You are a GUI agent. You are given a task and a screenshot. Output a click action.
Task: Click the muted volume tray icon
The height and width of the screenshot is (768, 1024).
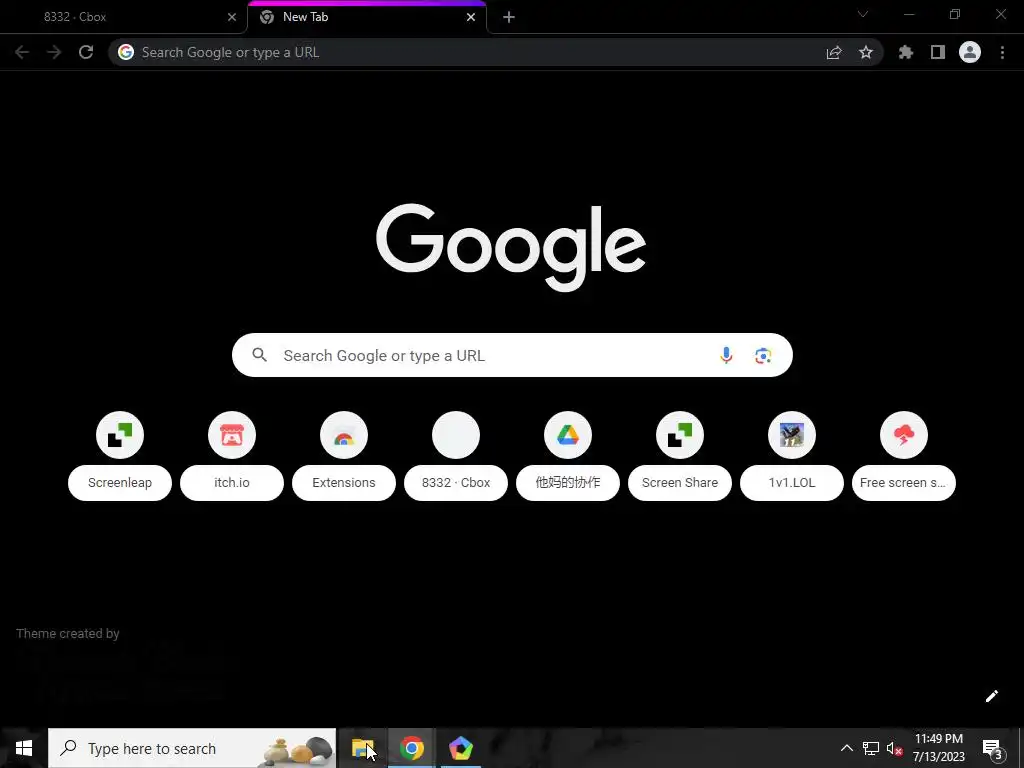894,748
